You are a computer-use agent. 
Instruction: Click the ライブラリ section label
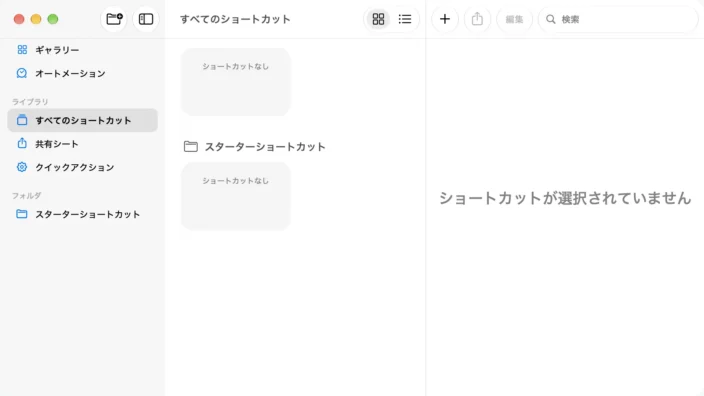30,101
